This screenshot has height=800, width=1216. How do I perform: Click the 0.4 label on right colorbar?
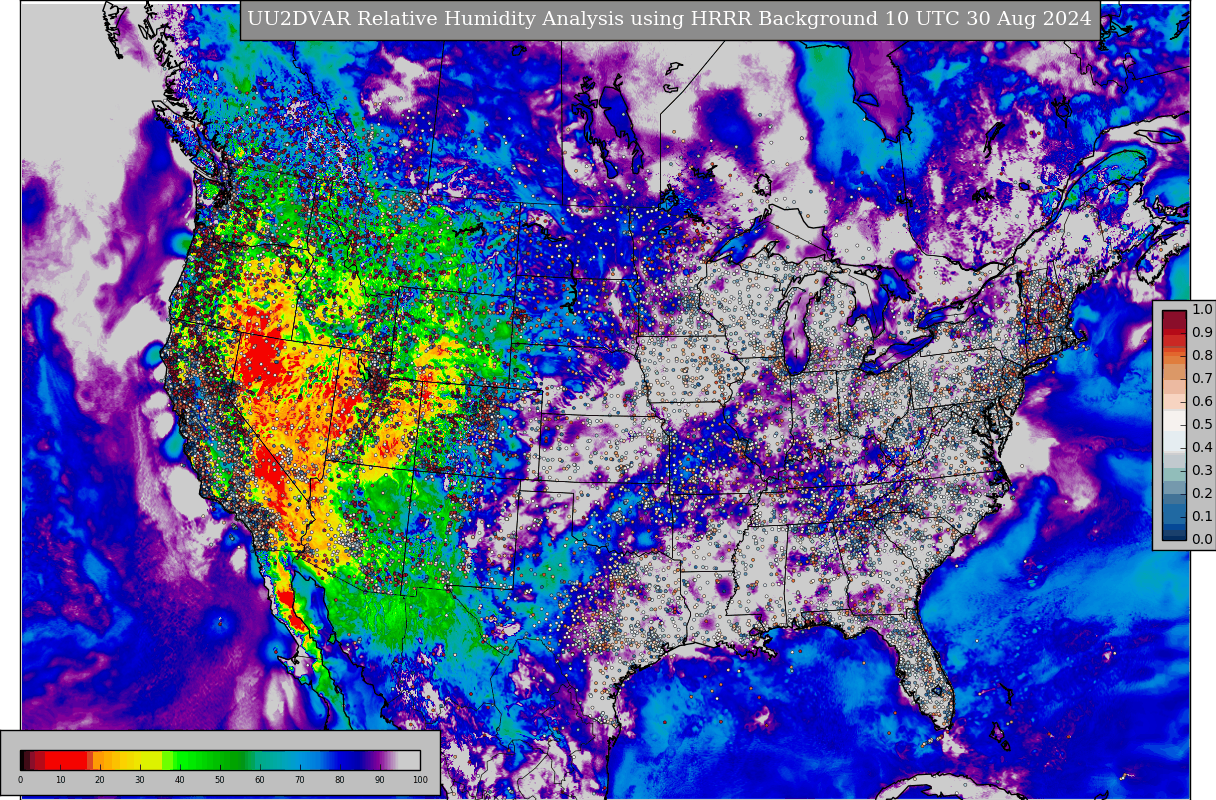tap(1202, 448)
